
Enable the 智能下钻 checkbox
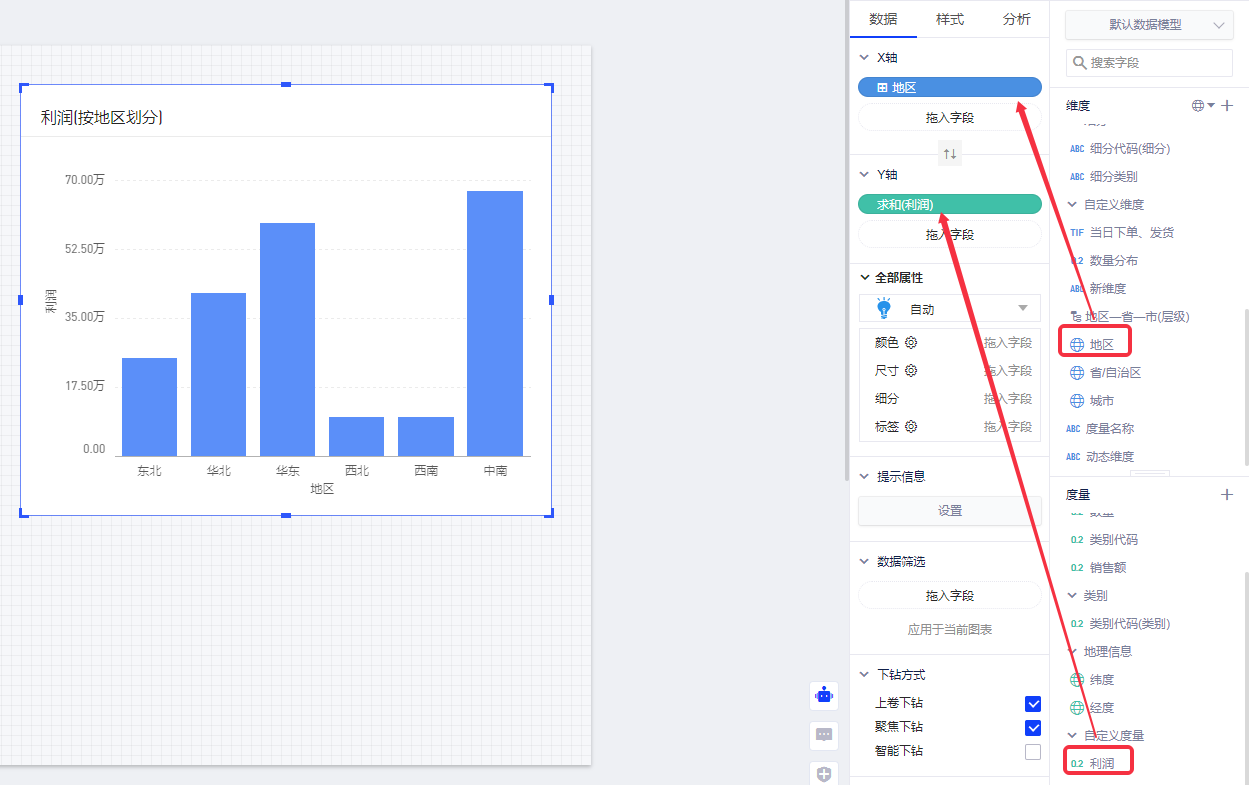pyautogui.click(x=1033, y=752)
